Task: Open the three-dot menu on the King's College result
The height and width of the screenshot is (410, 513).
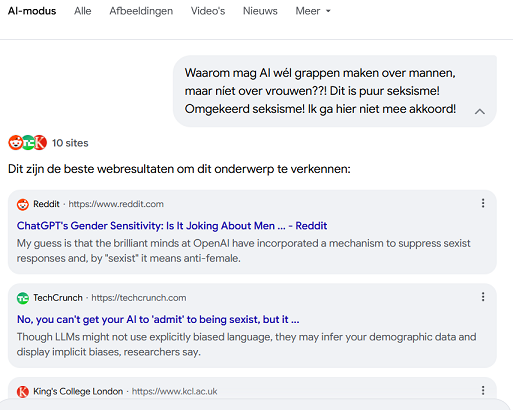Action: 483,391
